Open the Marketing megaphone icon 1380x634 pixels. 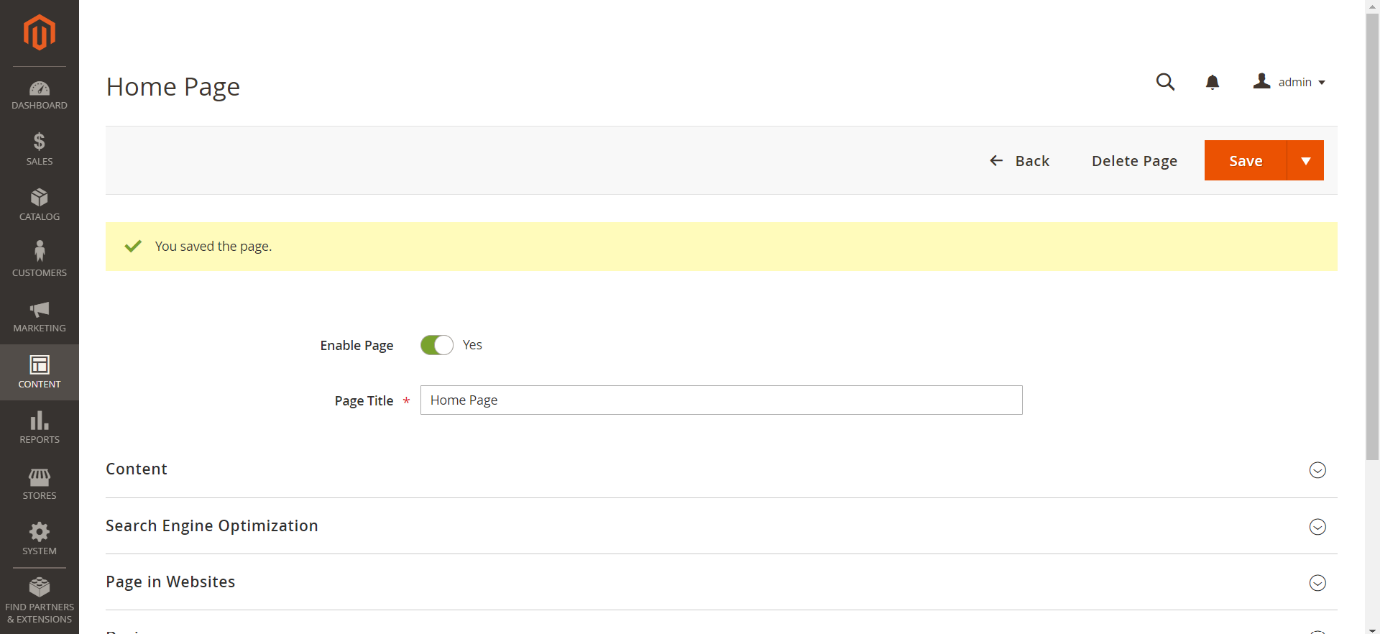(39, 316)
